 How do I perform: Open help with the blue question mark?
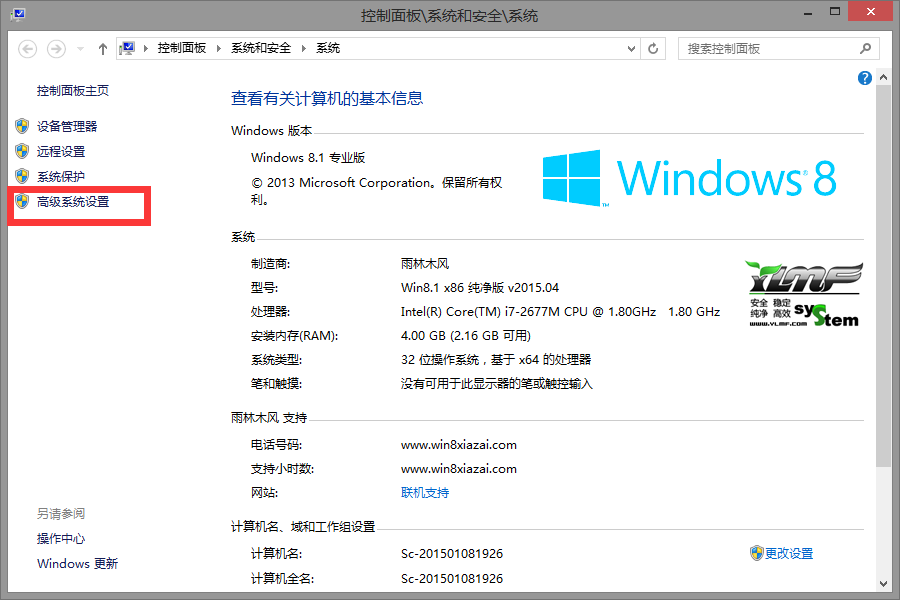coord(864,78)
